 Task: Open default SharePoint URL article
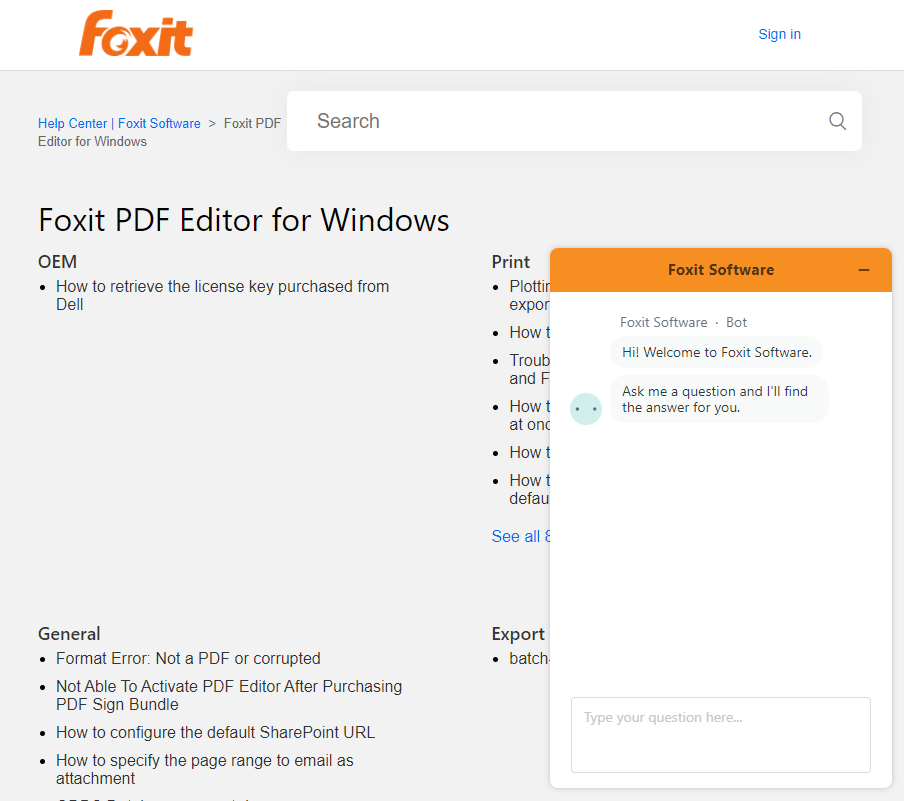(x=215, y=732)
